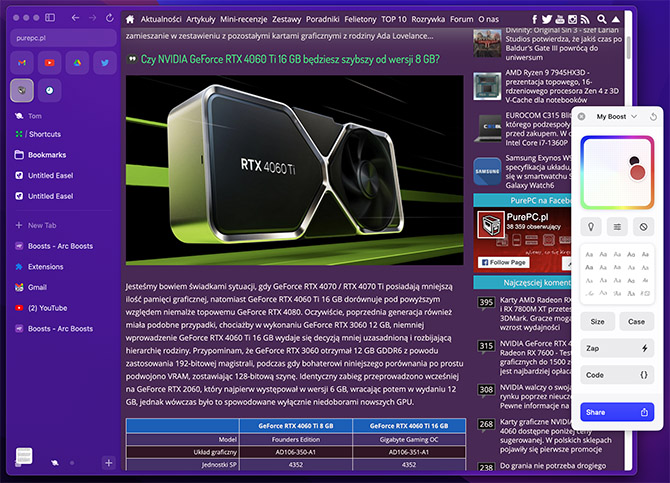The height and width of the screenshot is (483, 670).
Task: Open the Forum menu item
Action: tap(461, 19)
